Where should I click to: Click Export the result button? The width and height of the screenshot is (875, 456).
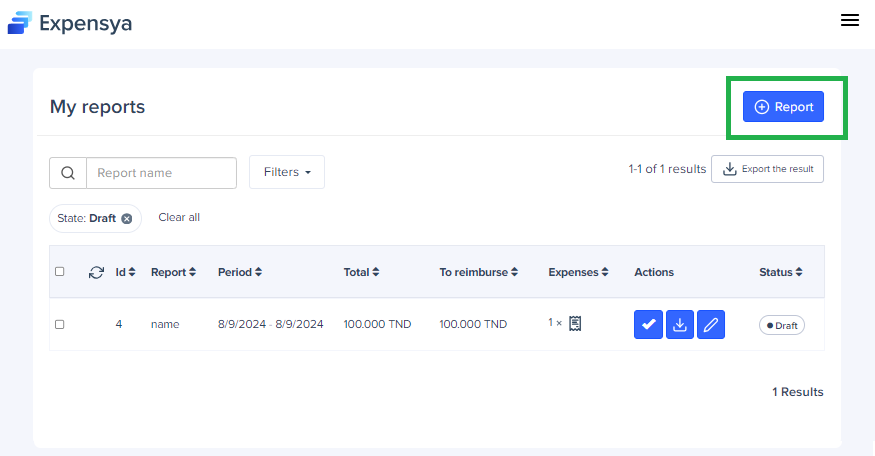pyautogui.click(x=767, y=169)
